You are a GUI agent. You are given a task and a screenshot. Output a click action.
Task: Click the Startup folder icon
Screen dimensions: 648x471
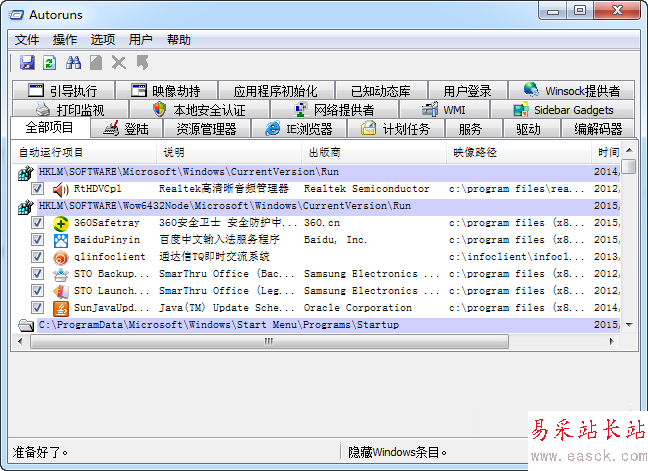click(x=26, y=326)
